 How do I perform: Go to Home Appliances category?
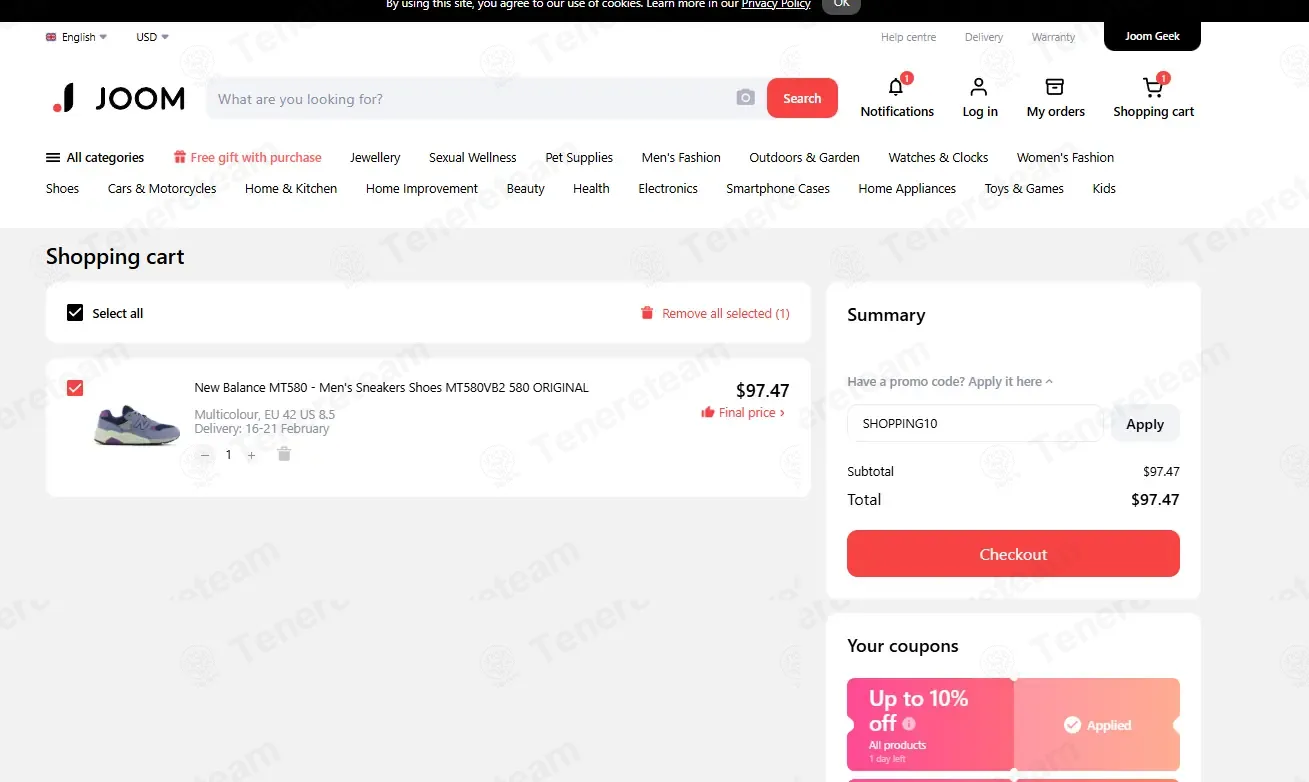[907, 188]
